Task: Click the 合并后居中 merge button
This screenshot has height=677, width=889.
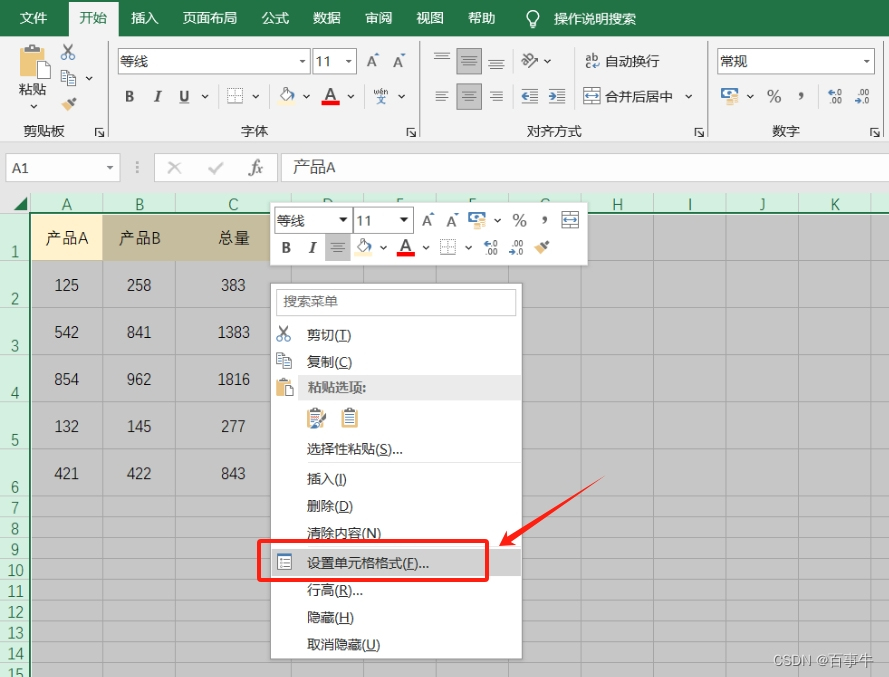Action: [629, 96]
